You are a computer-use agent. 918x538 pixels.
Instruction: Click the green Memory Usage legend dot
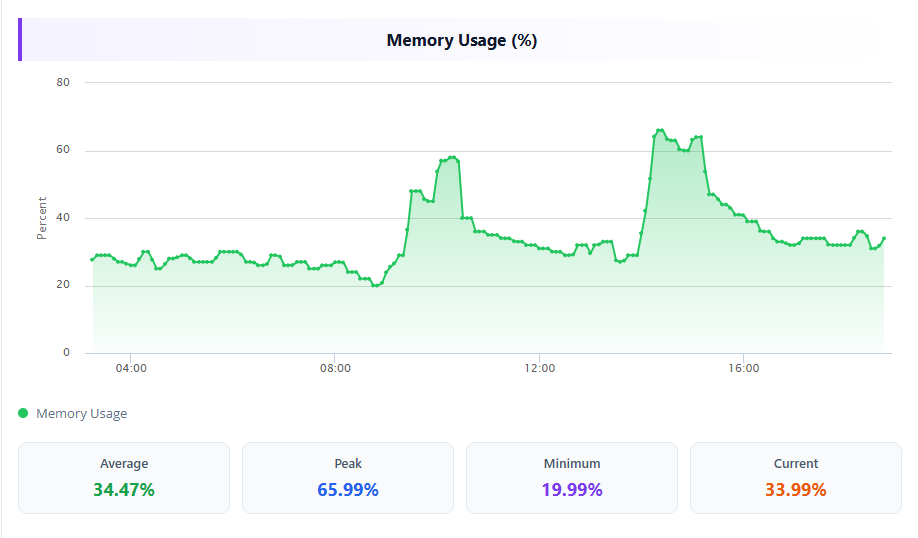tap(23, 413)
